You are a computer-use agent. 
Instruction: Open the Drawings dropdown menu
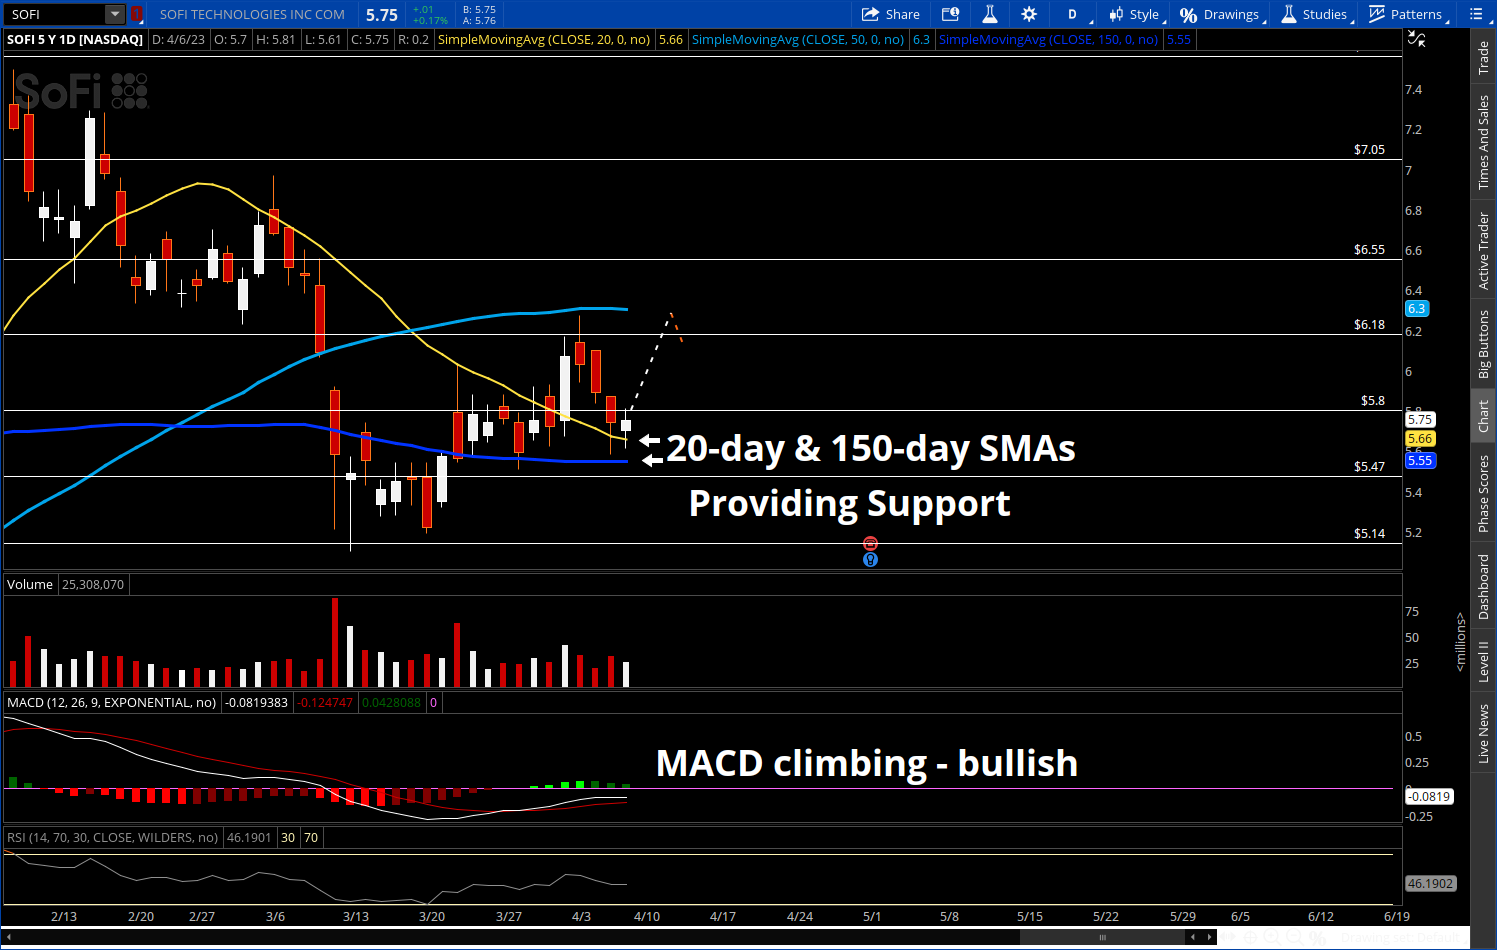click(1222, 14)
